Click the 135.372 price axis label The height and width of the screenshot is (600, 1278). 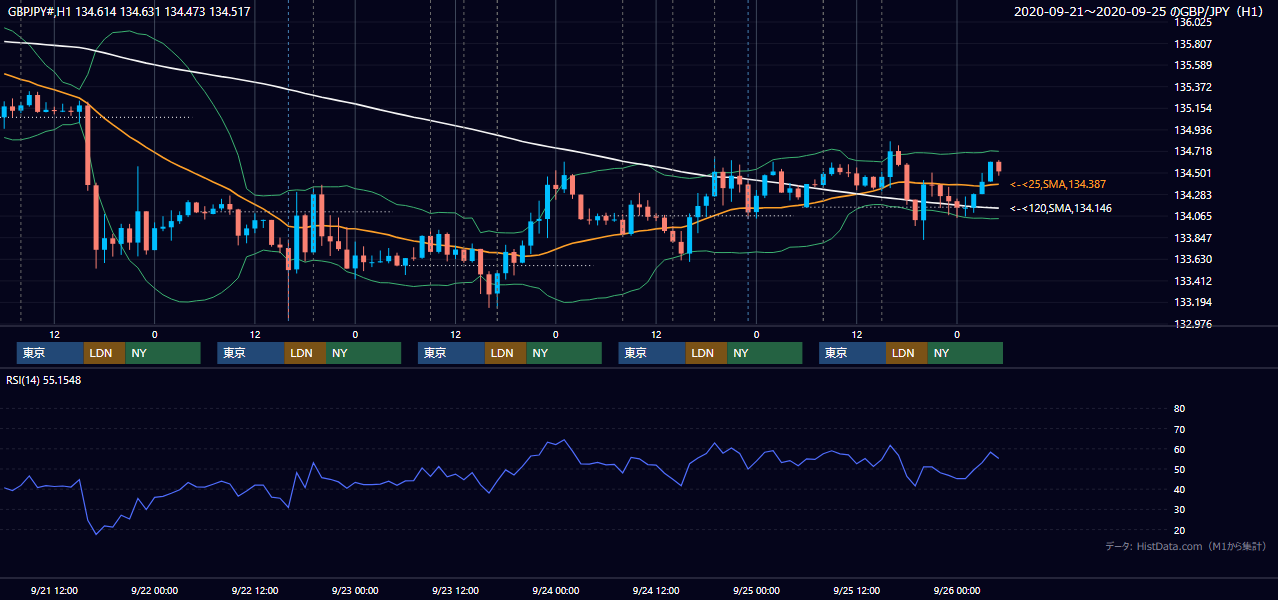tap(1195, 87)
